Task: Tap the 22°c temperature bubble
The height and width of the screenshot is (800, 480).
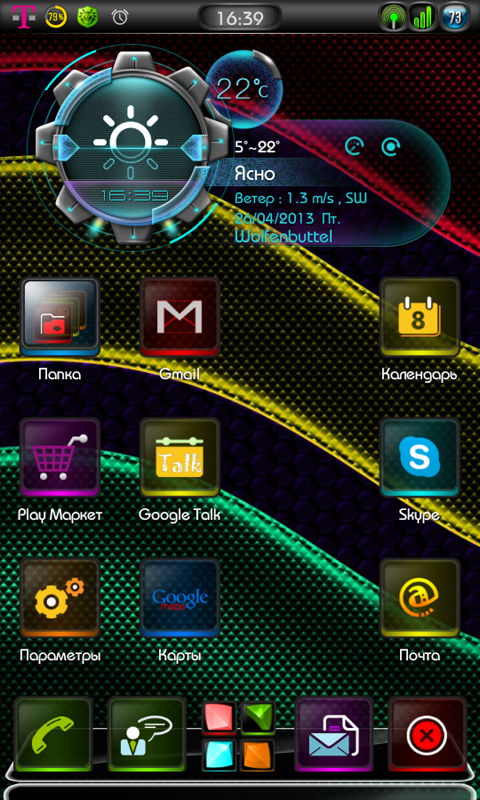Action: (x=244, y=88)
